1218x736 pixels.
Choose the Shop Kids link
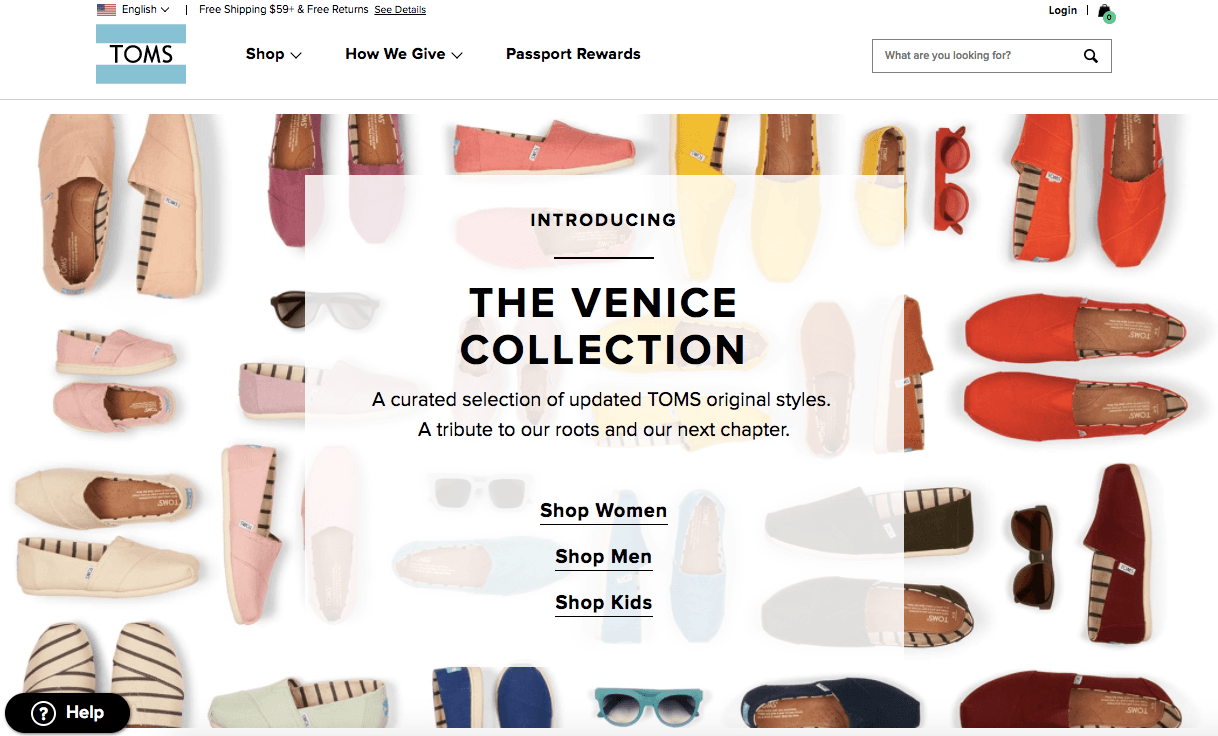pyautogui.click(x=603, y=603)
